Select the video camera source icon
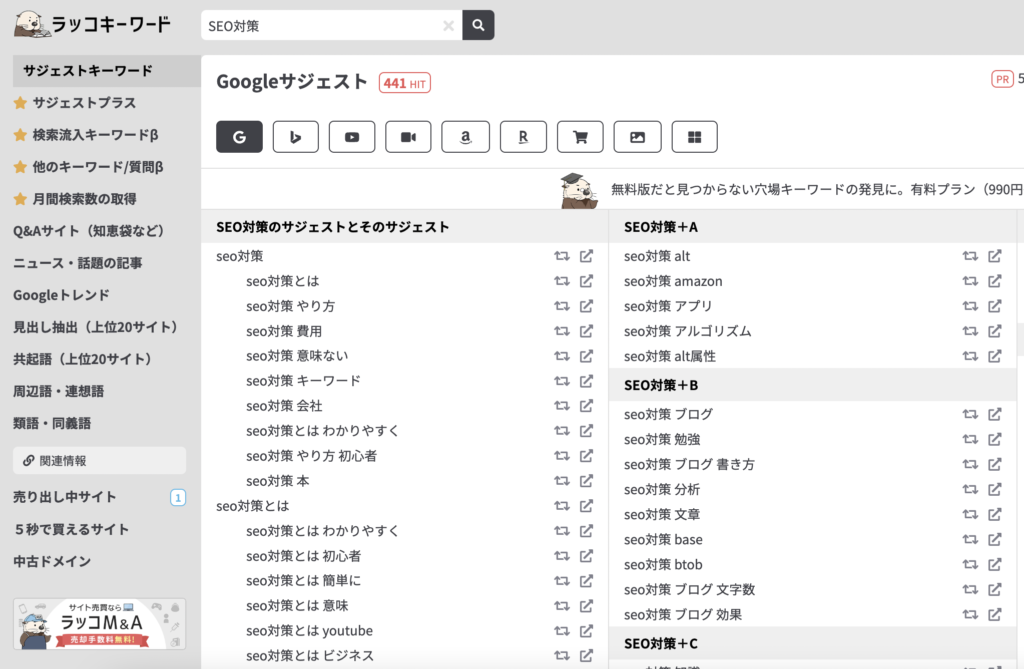1024x669 pixels. click(x=408, y=137)
